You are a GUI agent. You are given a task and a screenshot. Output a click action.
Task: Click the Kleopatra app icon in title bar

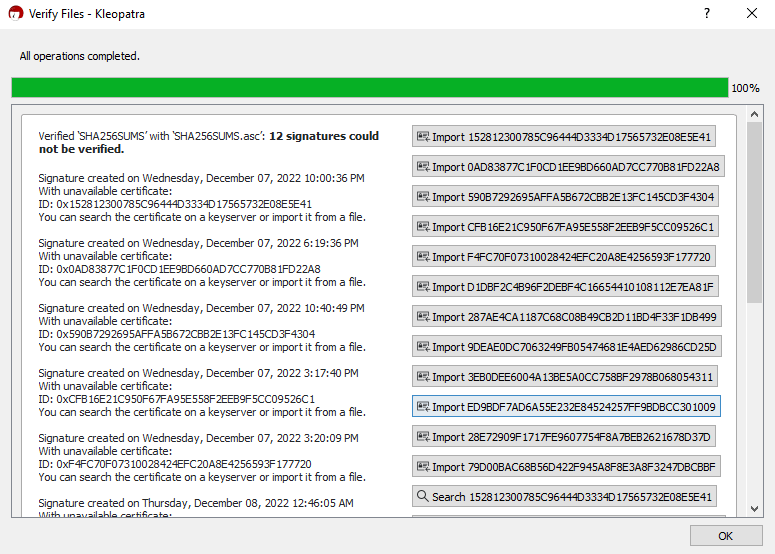click(15, 13)
